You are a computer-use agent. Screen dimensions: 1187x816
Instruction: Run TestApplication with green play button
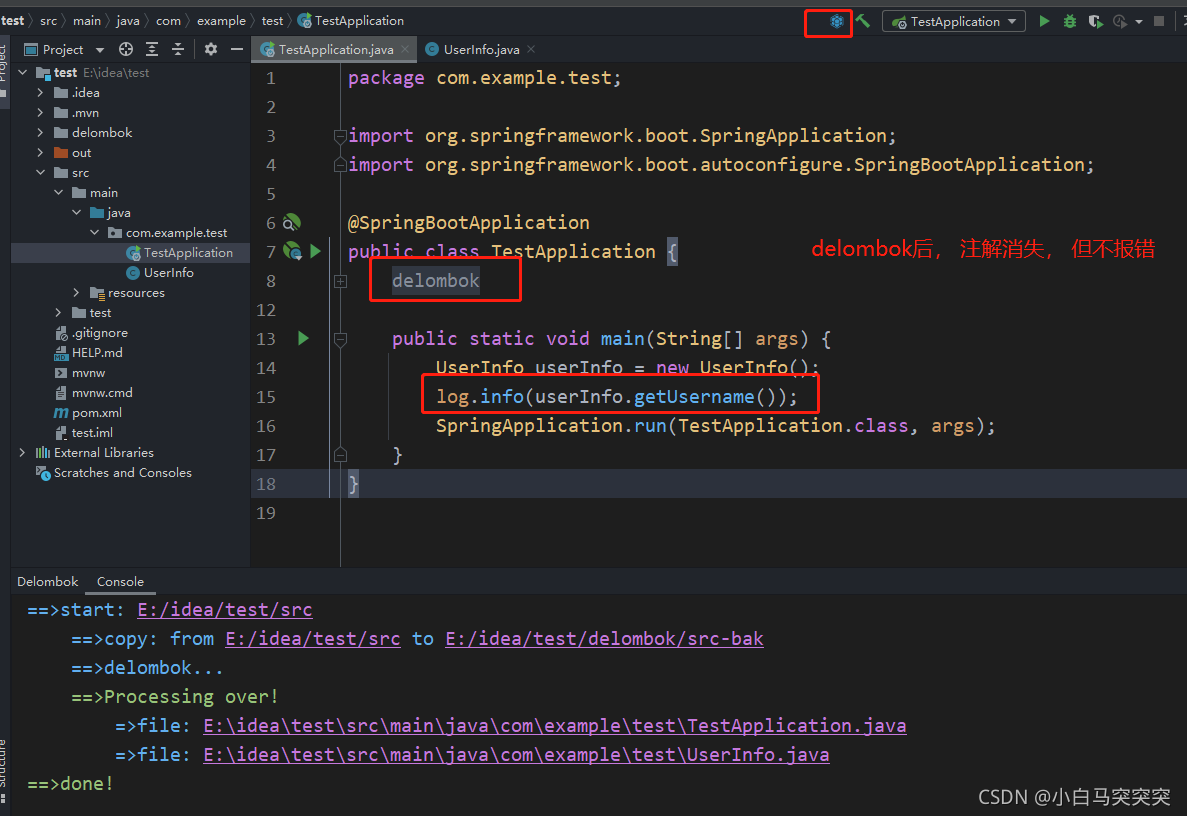pos(1044,21)
